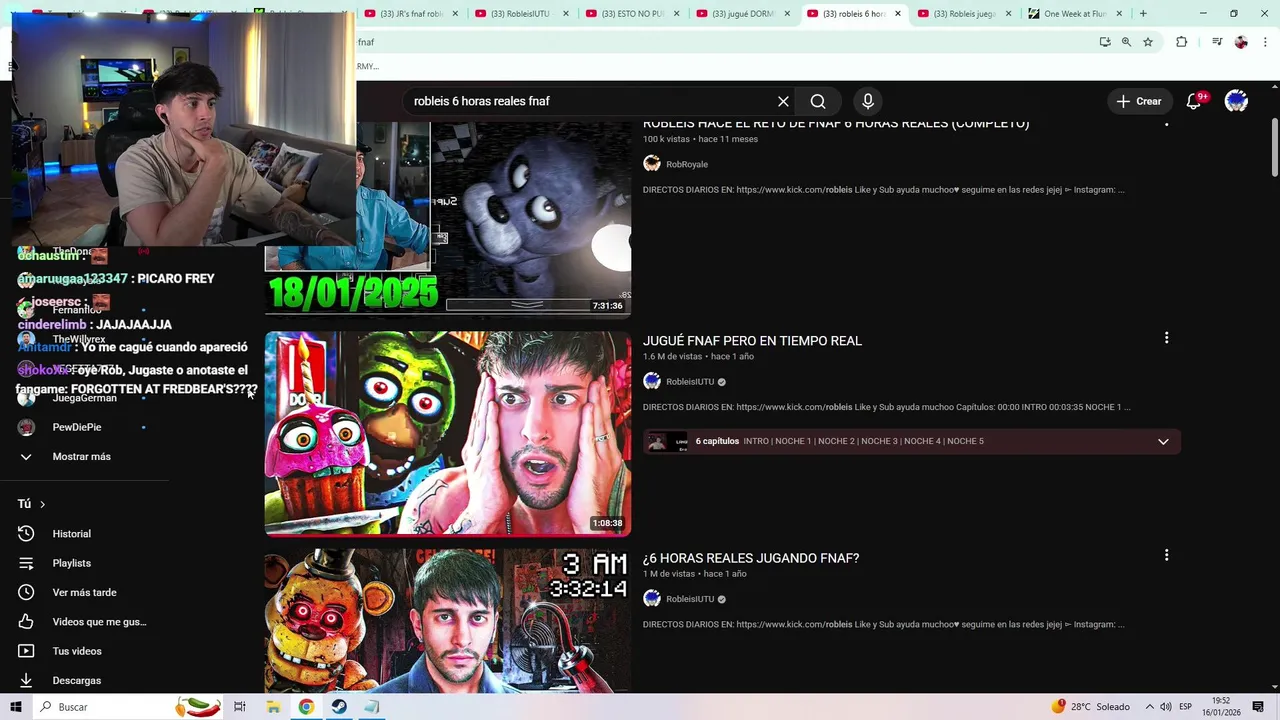1280x720 pixels.
Task: Open a new browser tab with plus
Action: [x=1143, y=14]
